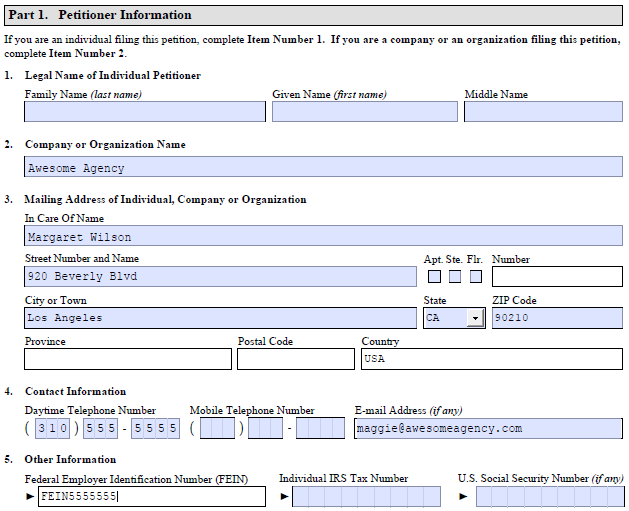The width and height of the screenshot is (629, 511).
Task: Check the Flr. checkbox
Action: 475,276
